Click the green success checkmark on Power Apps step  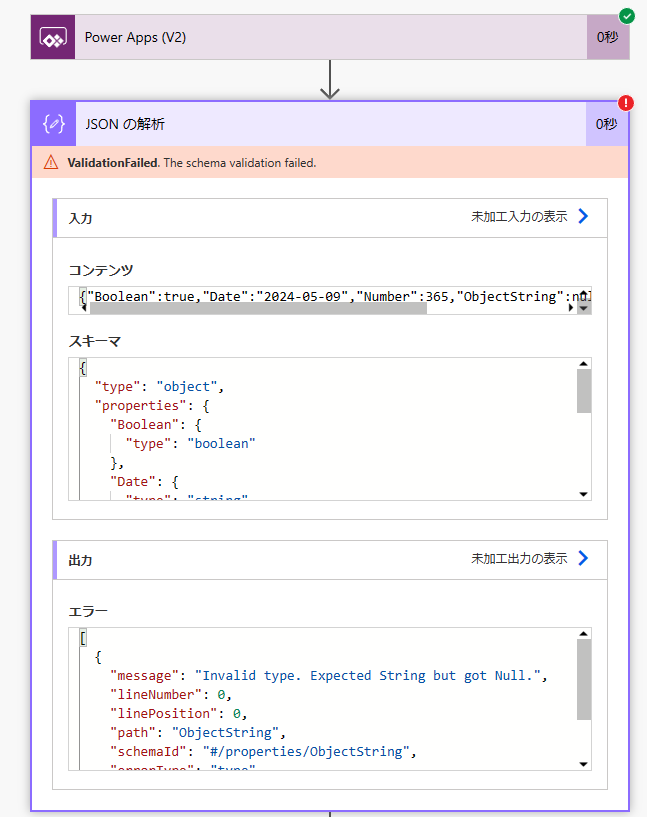pos(626,15)
